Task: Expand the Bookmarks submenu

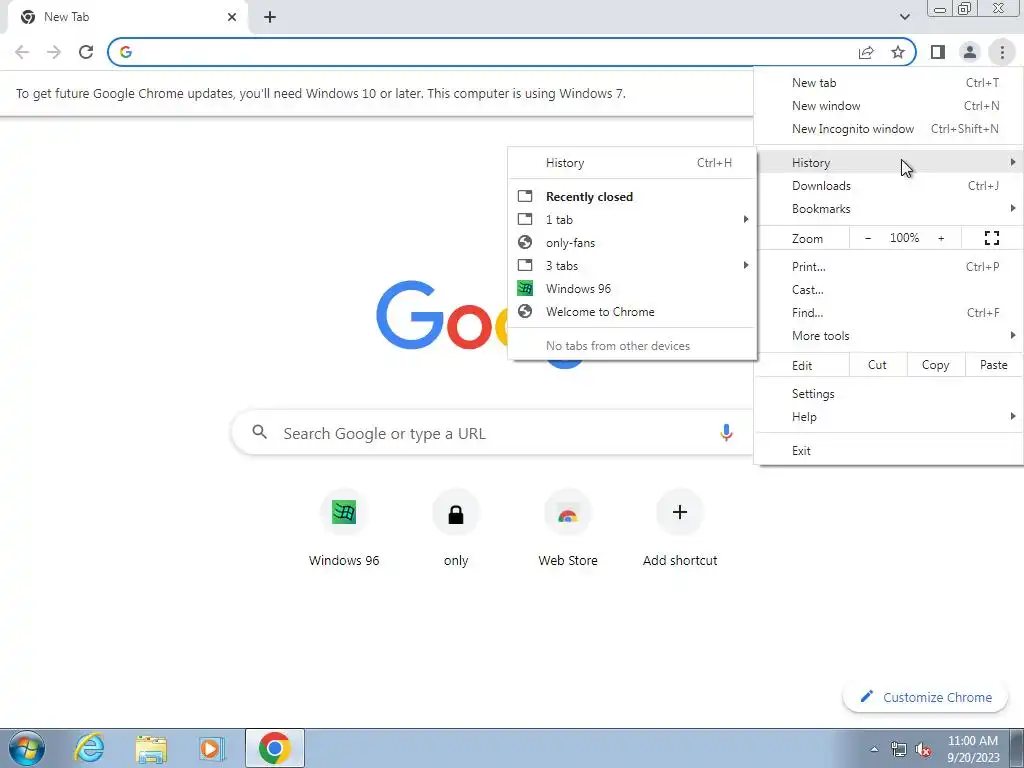Action: tap(889, 209)
